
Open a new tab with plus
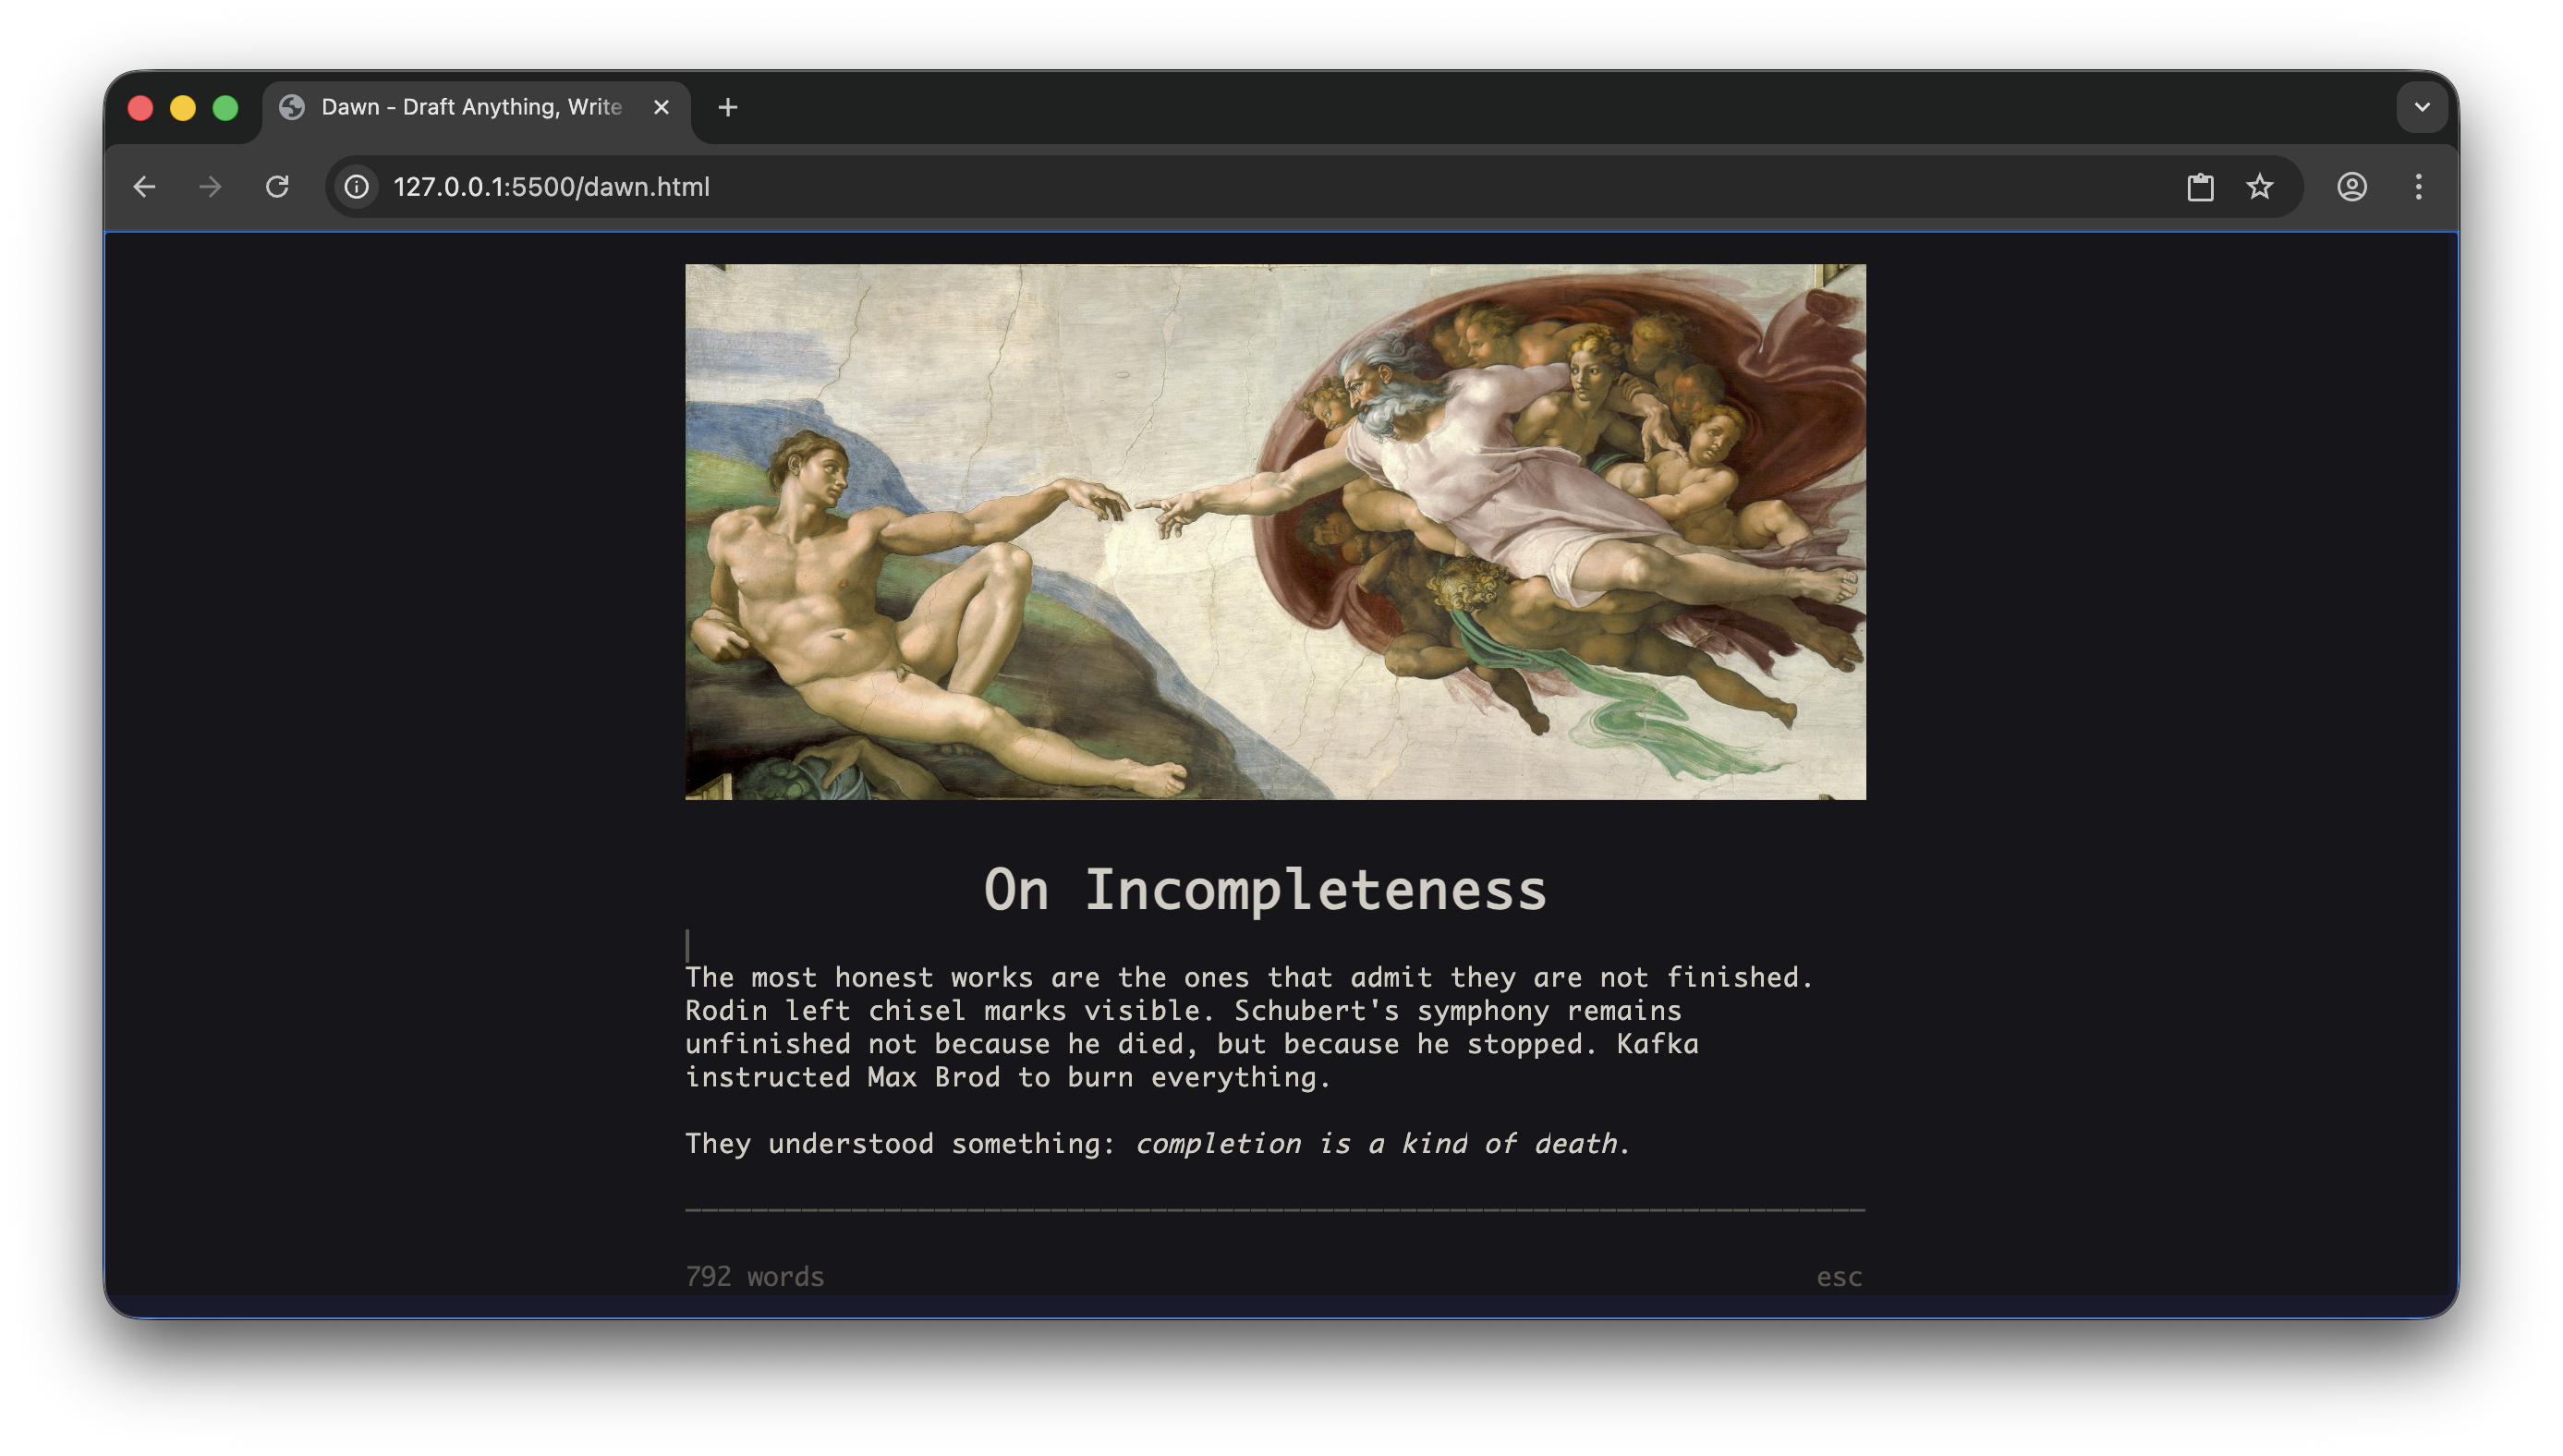[728, 107]
